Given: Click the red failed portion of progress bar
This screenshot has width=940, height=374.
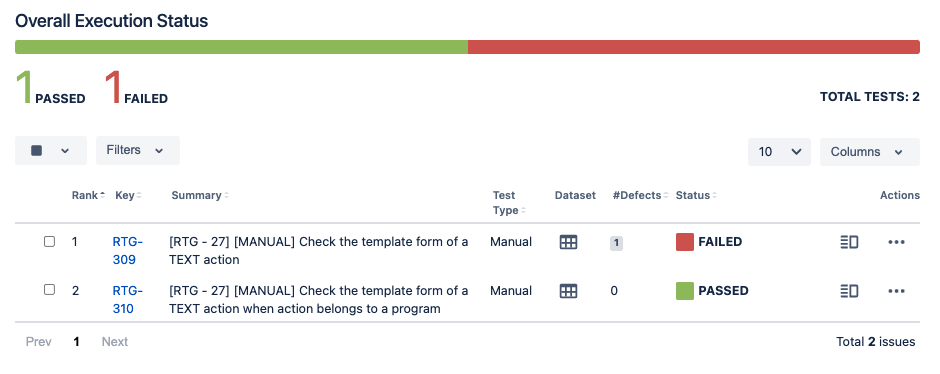Looking at the screenshot, I should [694, 47].
